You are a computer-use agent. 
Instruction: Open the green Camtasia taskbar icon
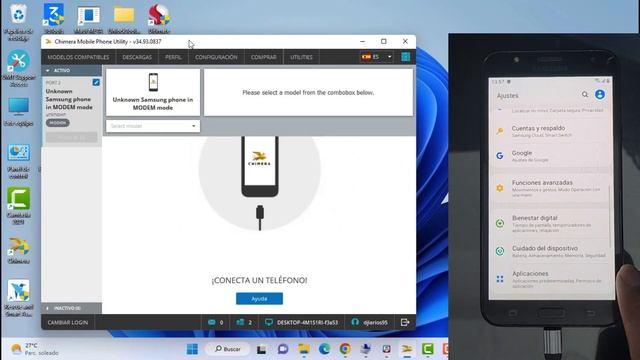coord(427,349)
